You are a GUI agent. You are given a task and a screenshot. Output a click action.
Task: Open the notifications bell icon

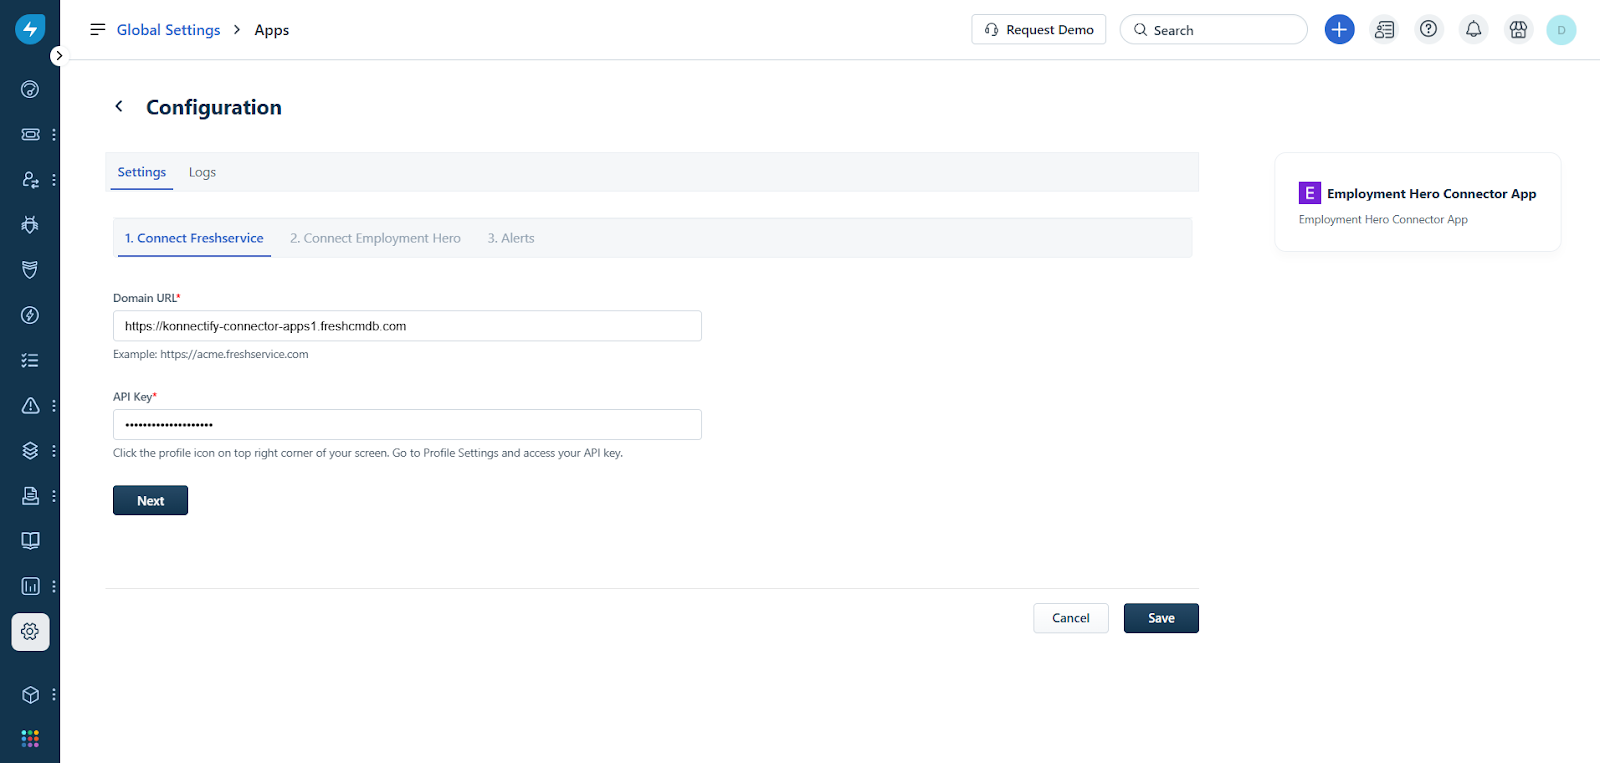click(x=1474, y=30)
